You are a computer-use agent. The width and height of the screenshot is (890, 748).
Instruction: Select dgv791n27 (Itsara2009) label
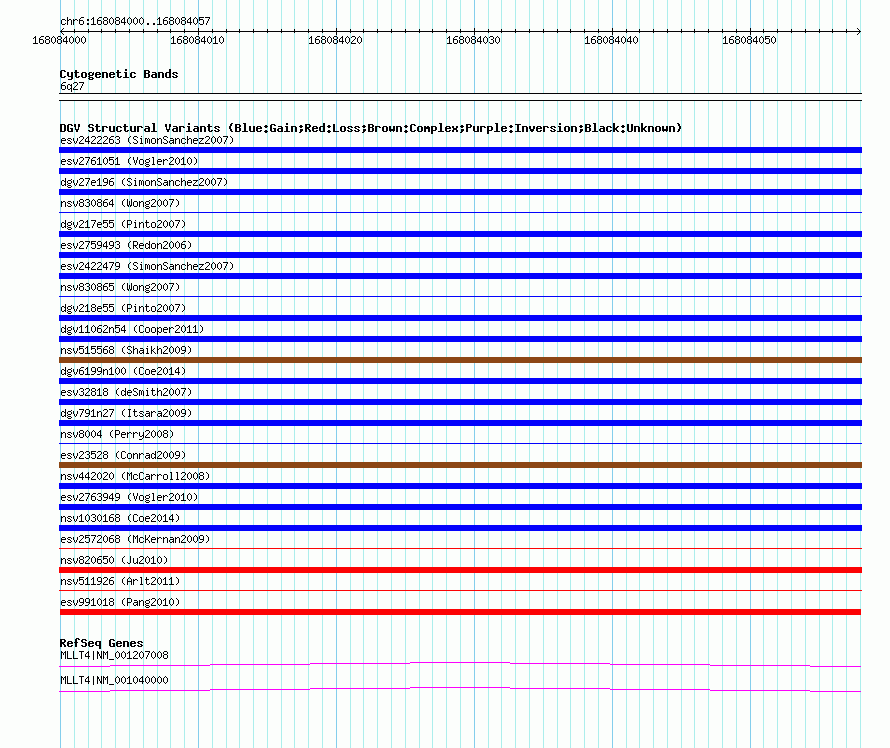pyautogui.click(x=126, y=413)
